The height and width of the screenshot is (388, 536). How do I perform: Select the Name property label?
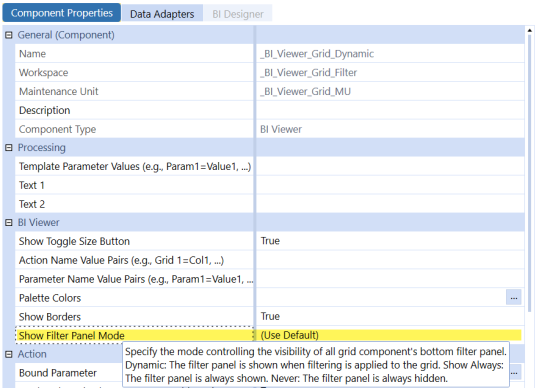pos(32,54)
